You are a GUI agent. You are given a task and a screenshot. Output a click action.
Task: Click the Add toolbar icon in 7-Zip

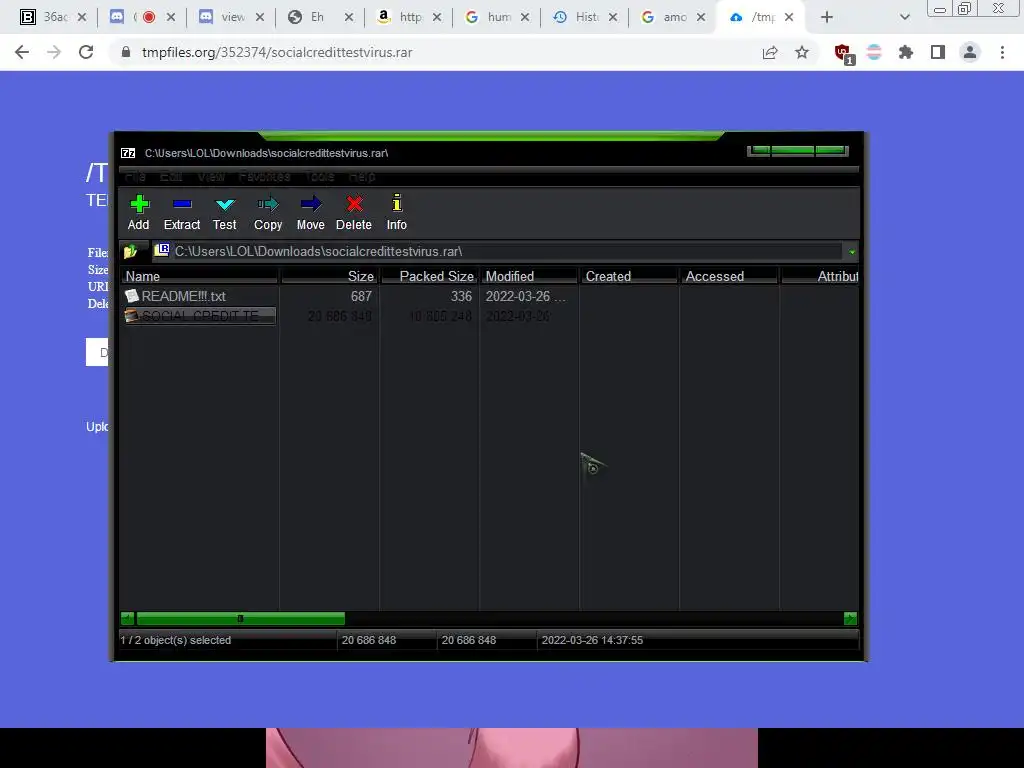click(x=138, y=212)
